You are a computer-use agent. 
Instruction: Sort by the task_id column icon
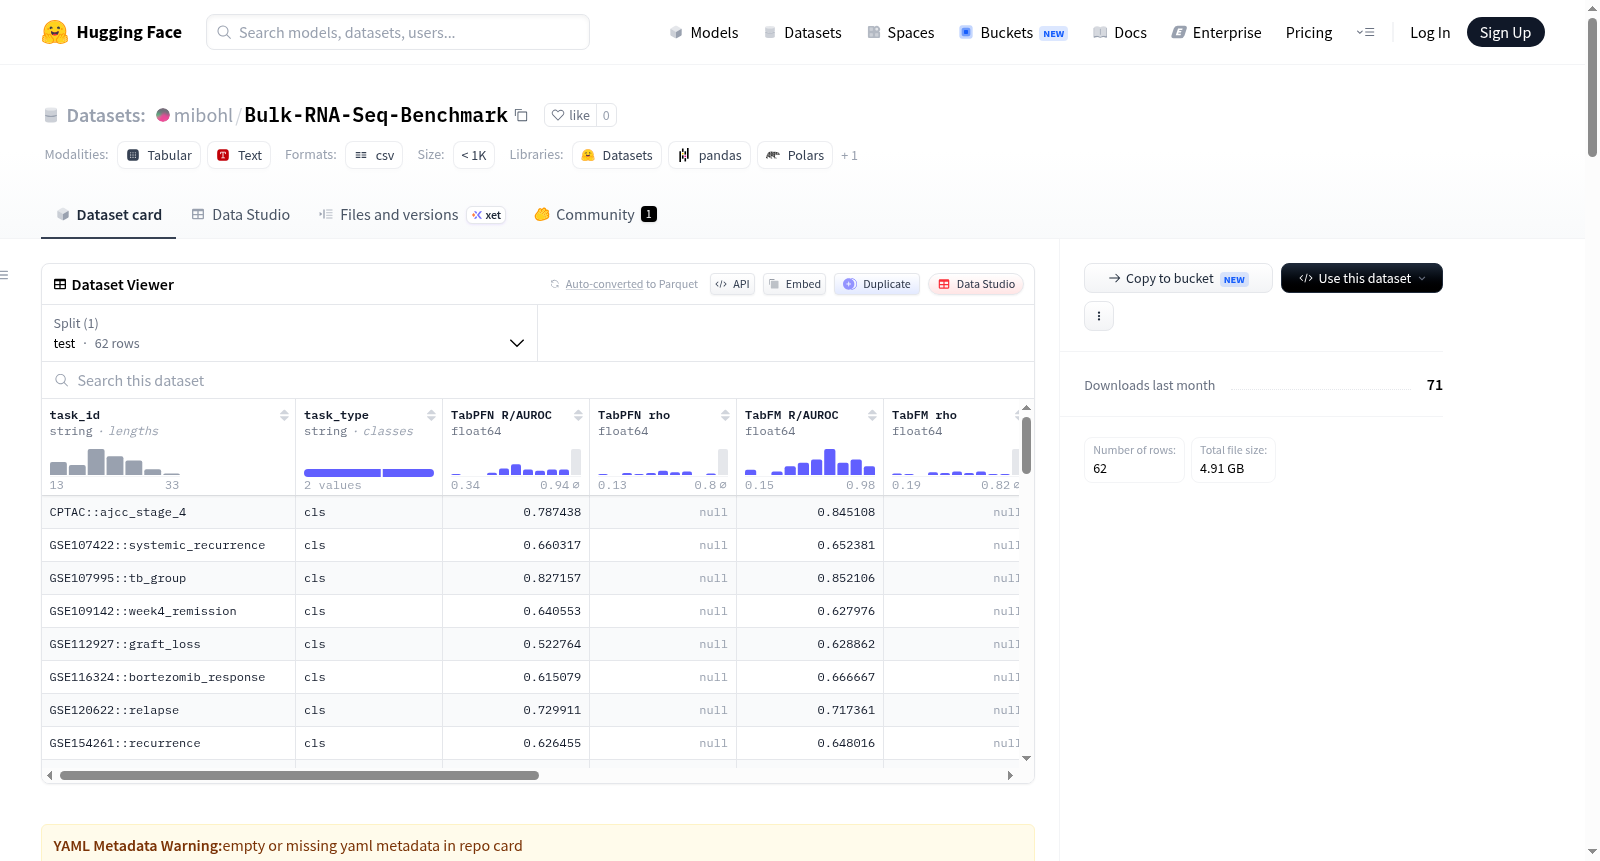coord(284,415)
